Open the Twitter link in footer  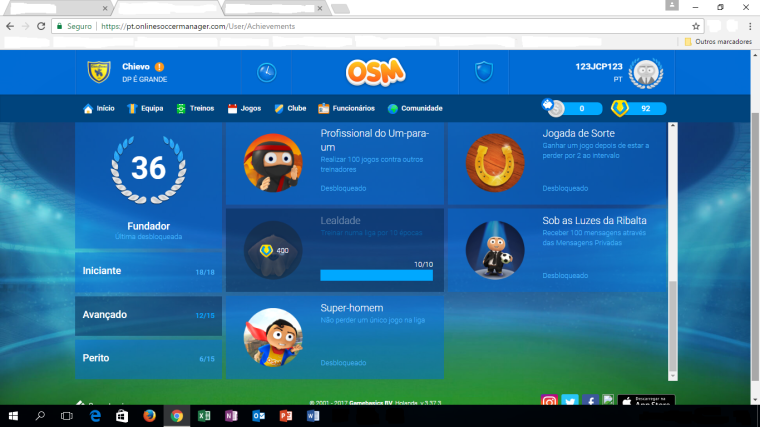[x=570, y=400]
